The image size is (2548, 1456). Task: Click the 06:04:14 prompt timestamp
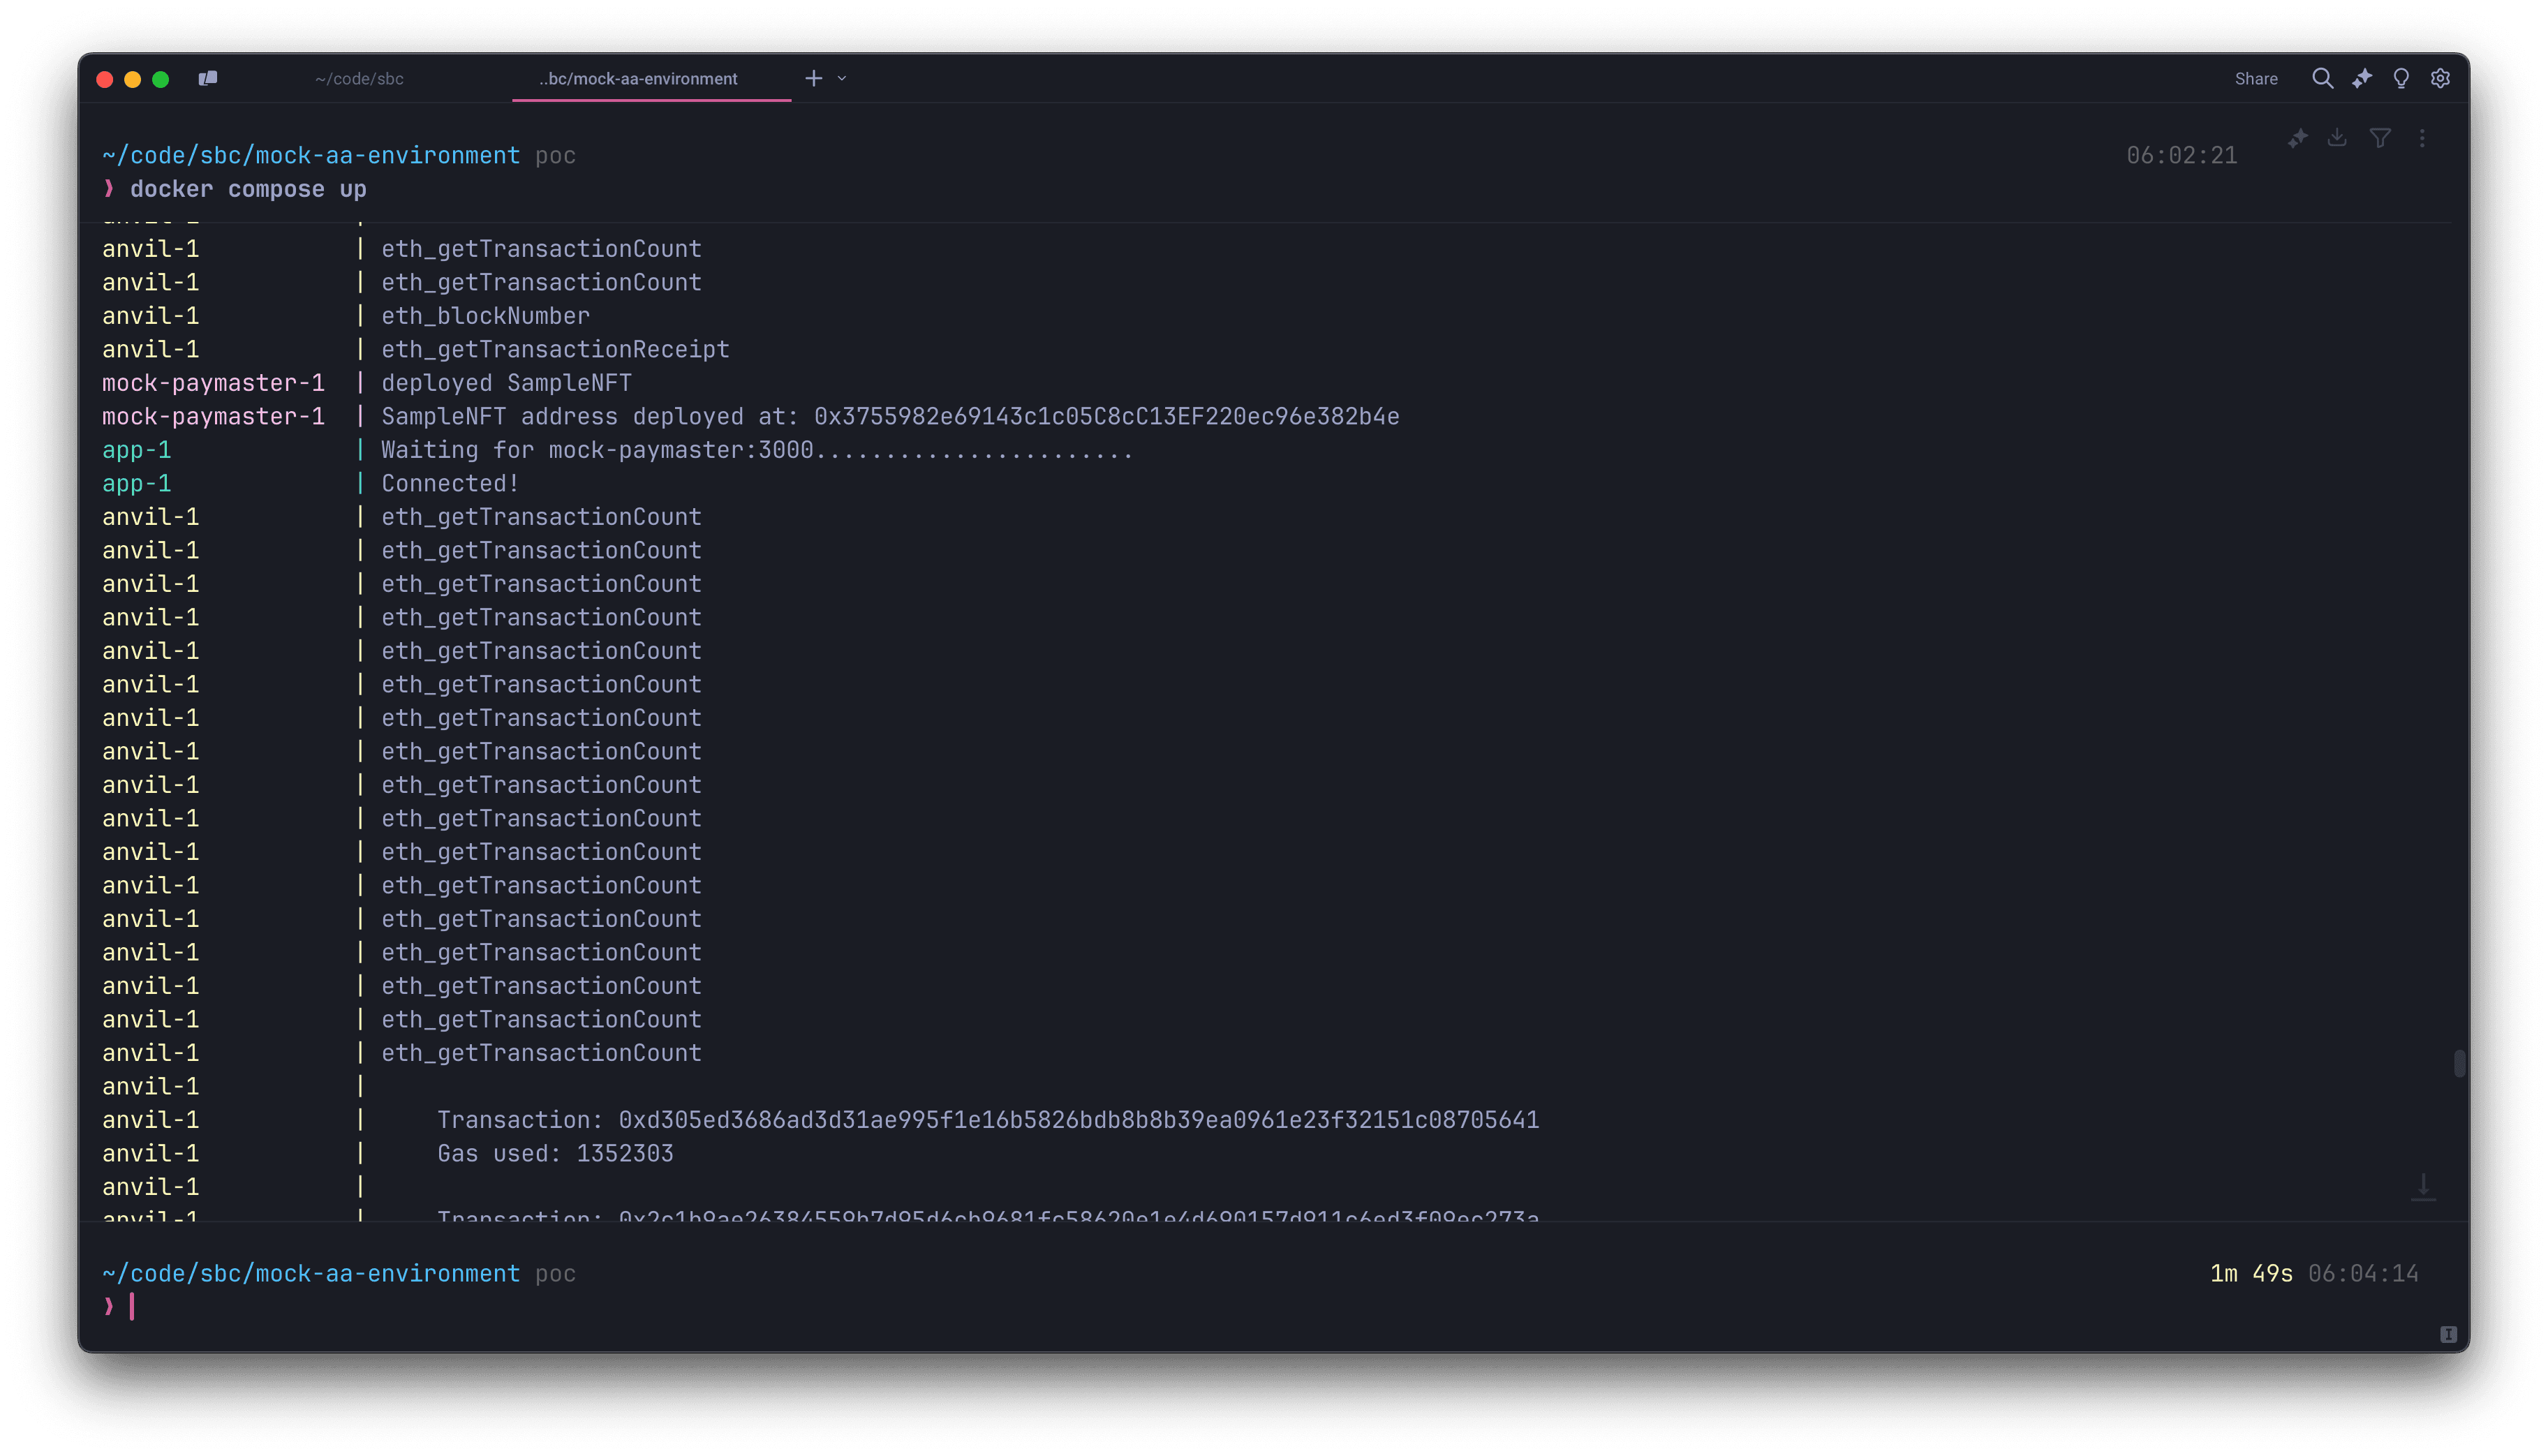click(x=2362, y=1273)
